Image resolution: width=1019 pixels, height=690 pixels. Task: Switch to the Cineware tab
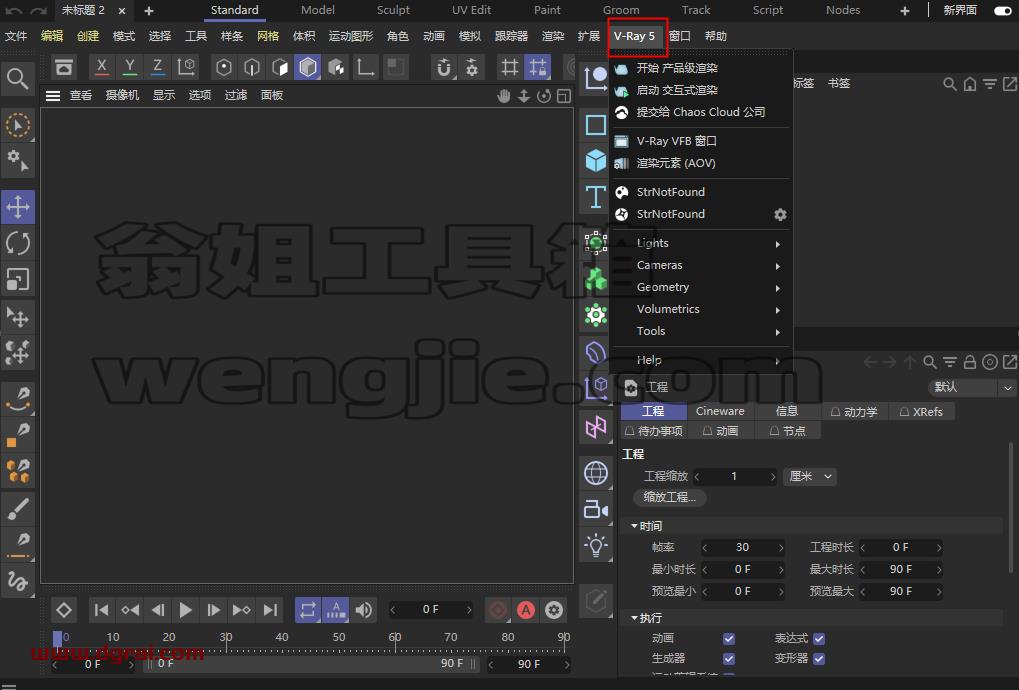pyautogui.click(x=719, y=411)
